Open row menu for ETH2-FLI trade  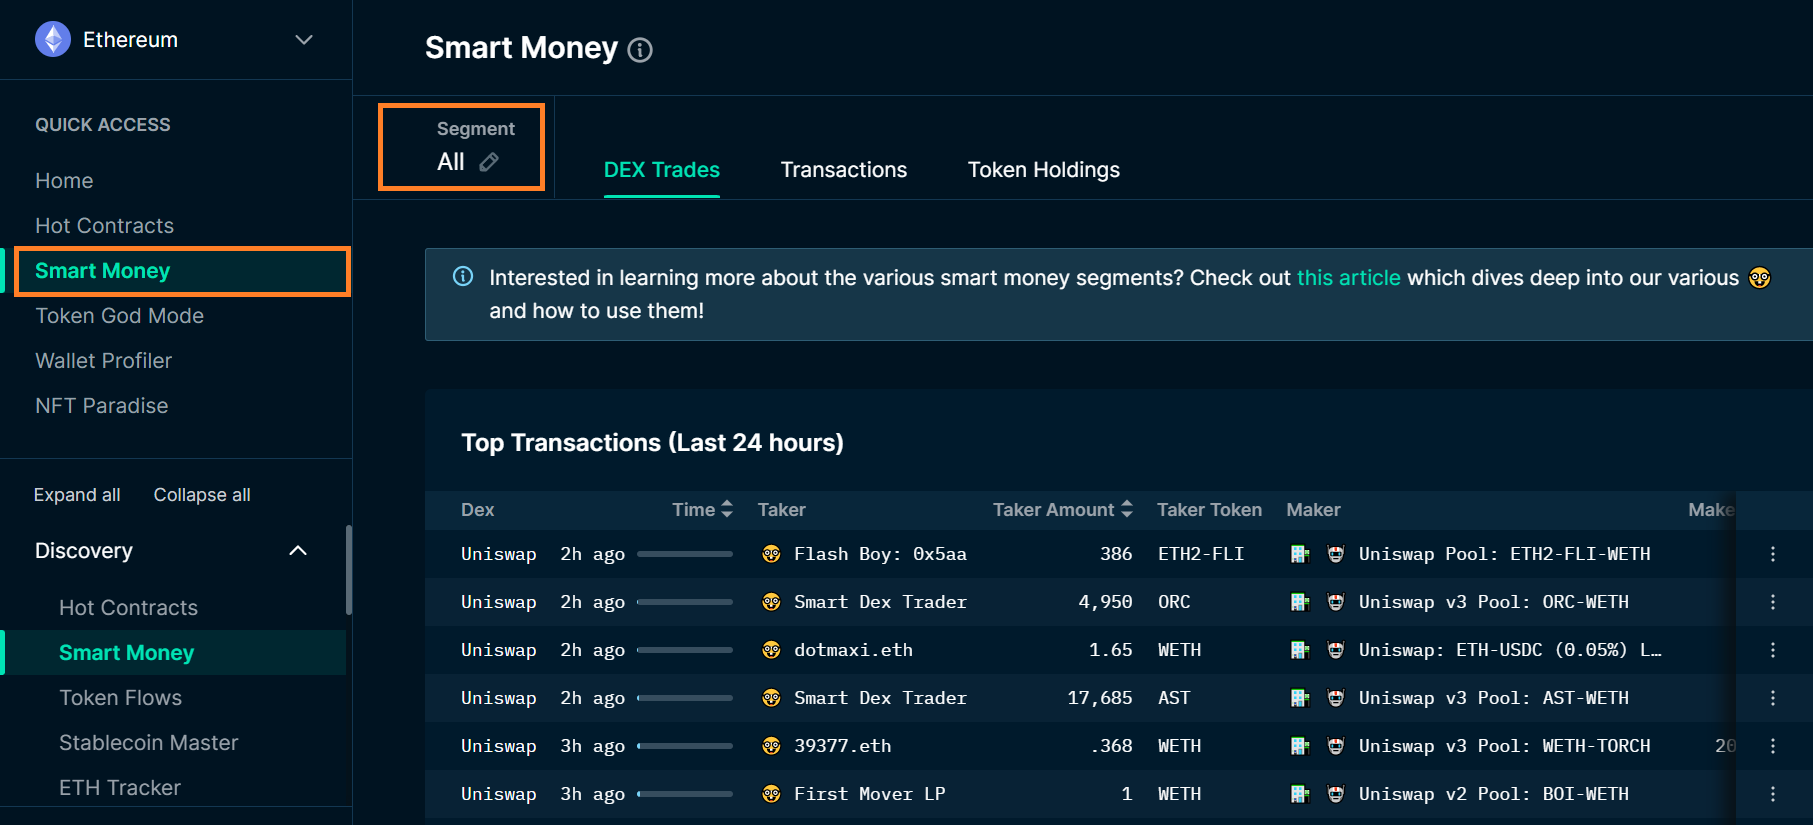click(1773, 554)
